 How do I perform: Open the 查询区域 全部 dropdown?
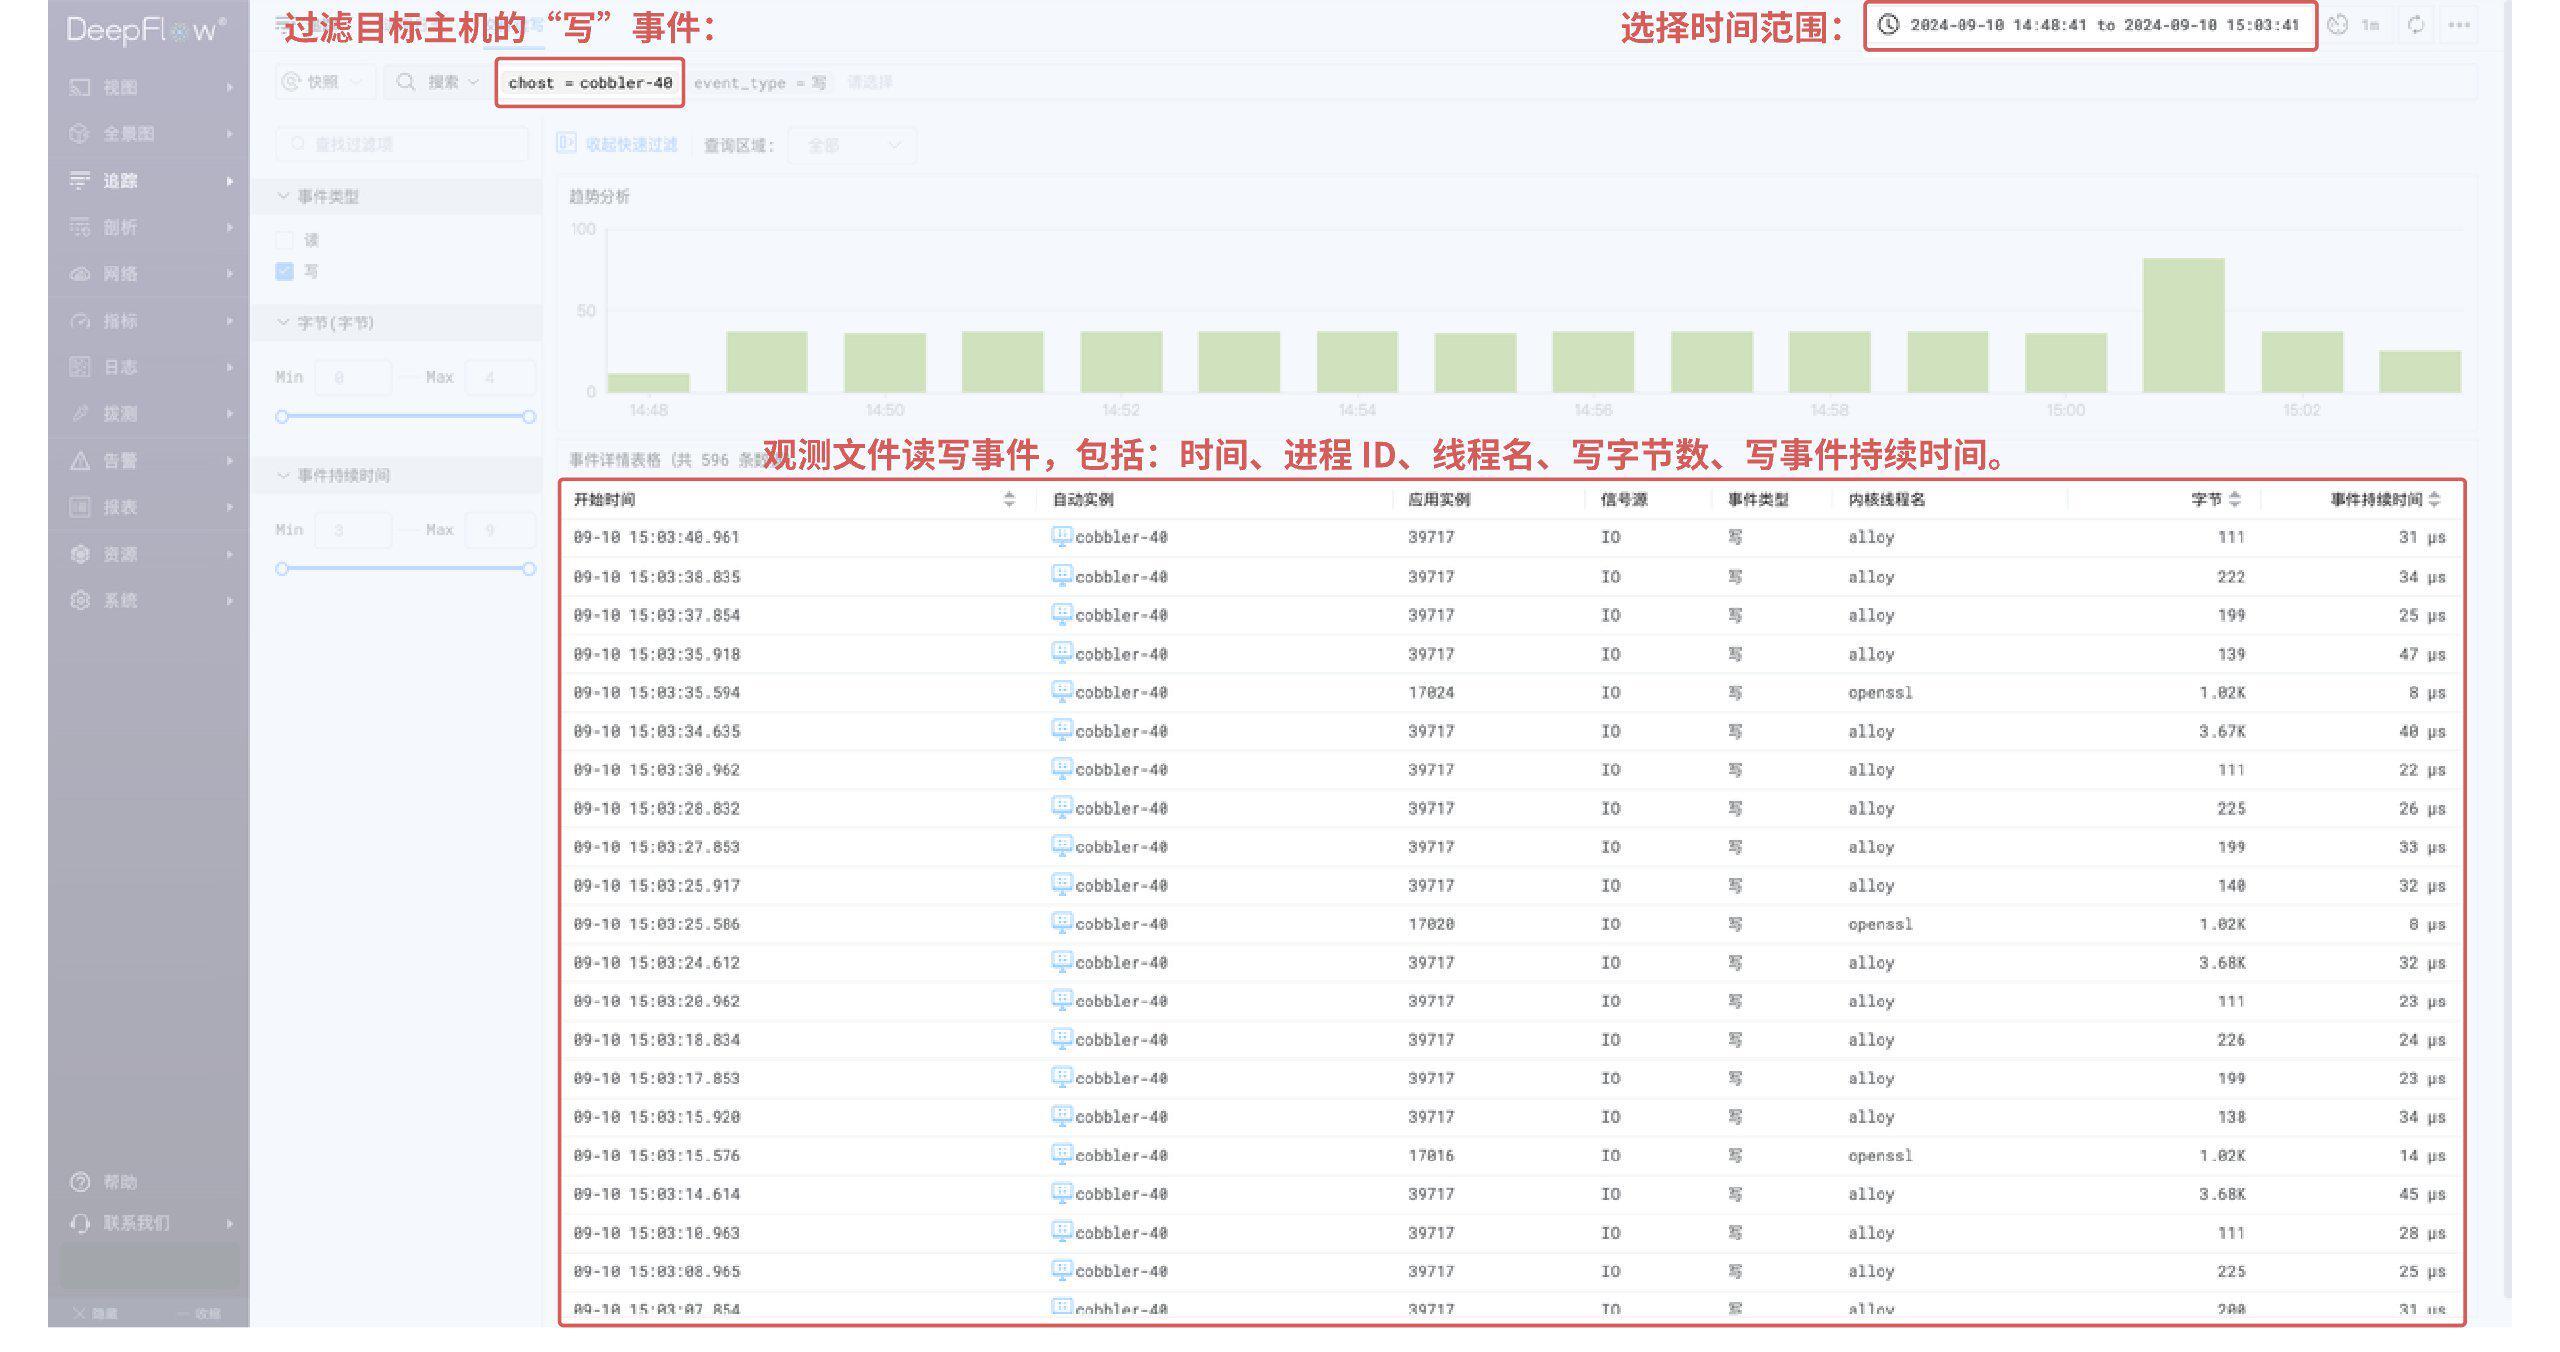(852, 145)
